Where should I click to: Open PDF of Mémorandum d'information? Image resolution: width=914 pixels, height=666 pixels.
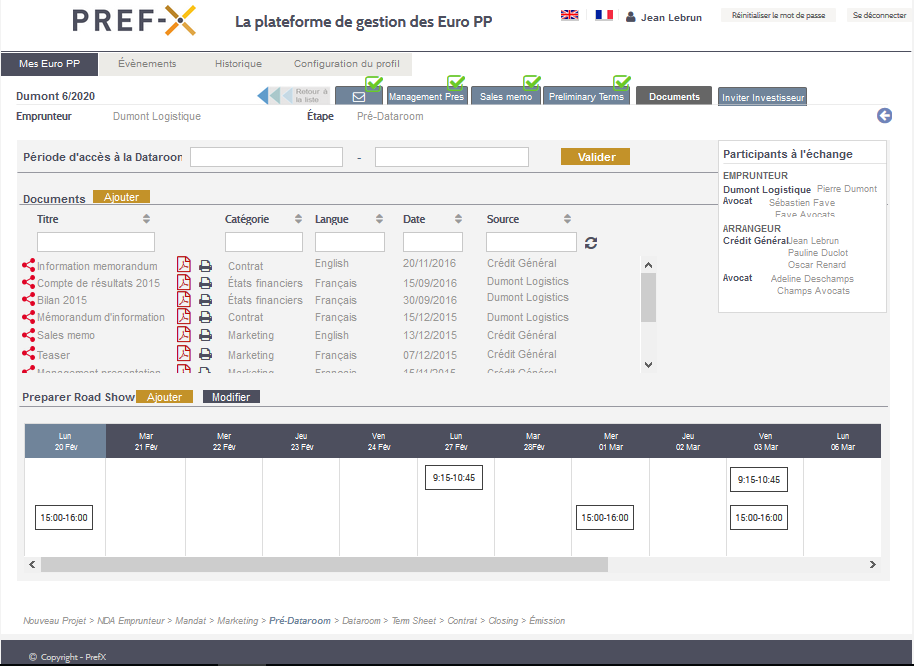[184, 316]
